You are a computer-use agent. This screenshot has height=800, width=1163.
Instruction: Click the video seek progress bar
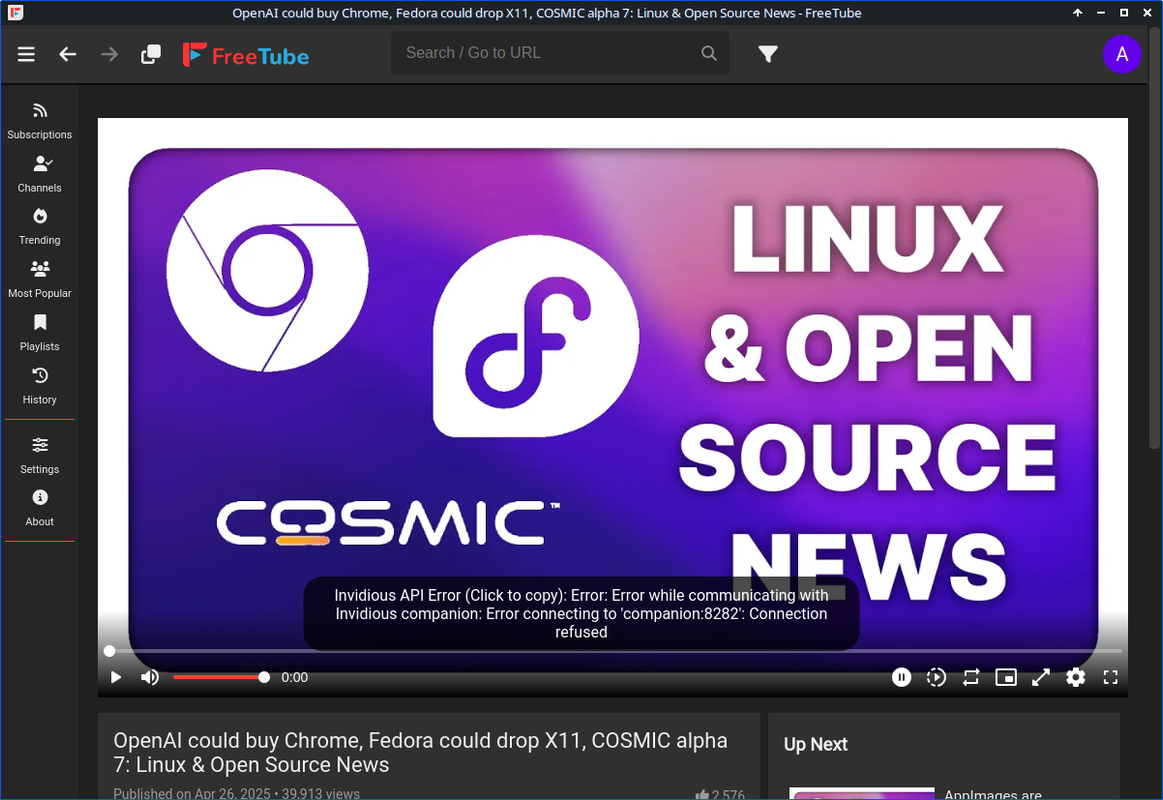613,651
